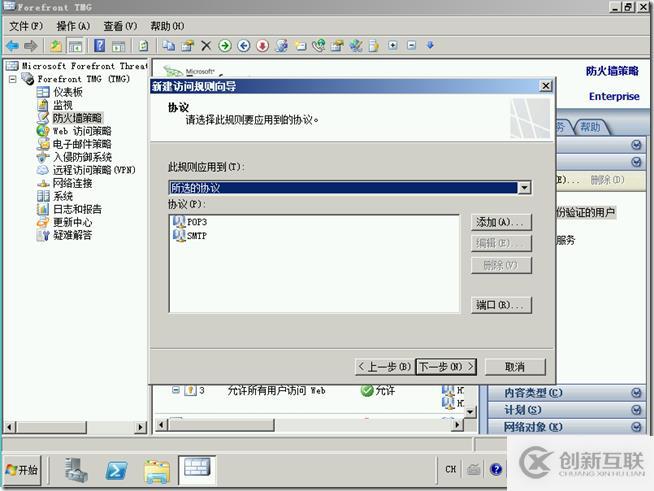Click the Forefront TMG taskbar button
This screenshot has width=654, height=491.
point(197,470)
